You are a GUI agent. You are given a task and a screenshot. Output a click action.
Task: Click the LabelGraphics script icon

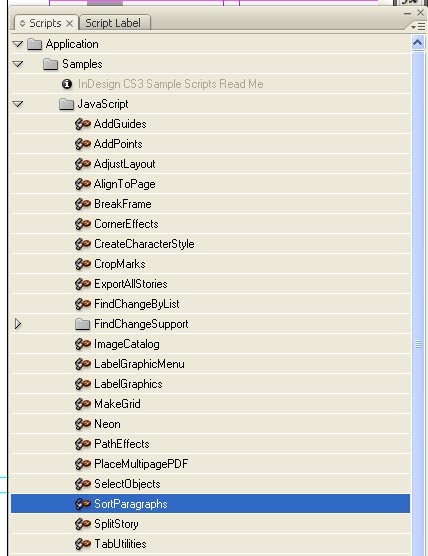point(83,384)
